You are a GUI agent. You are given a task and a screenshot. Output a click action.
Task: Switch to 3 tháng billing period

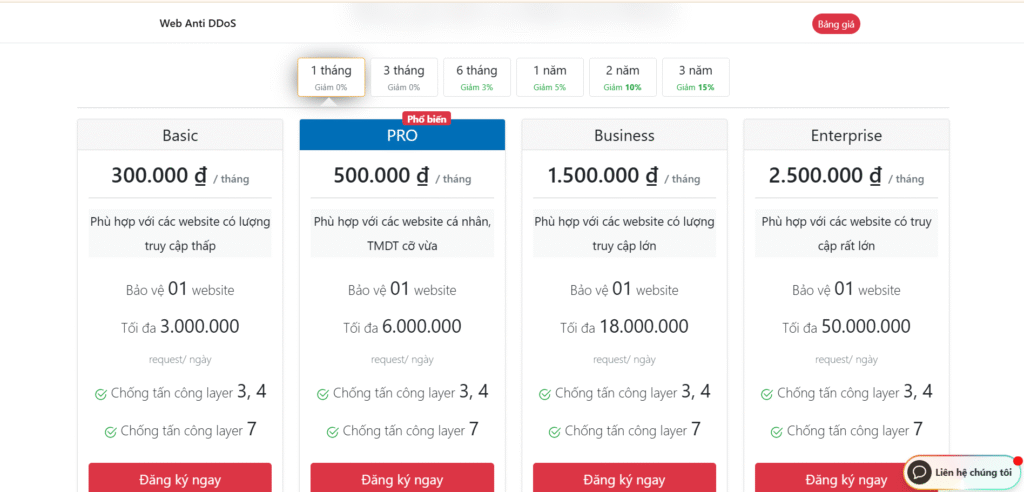[404, 77]
